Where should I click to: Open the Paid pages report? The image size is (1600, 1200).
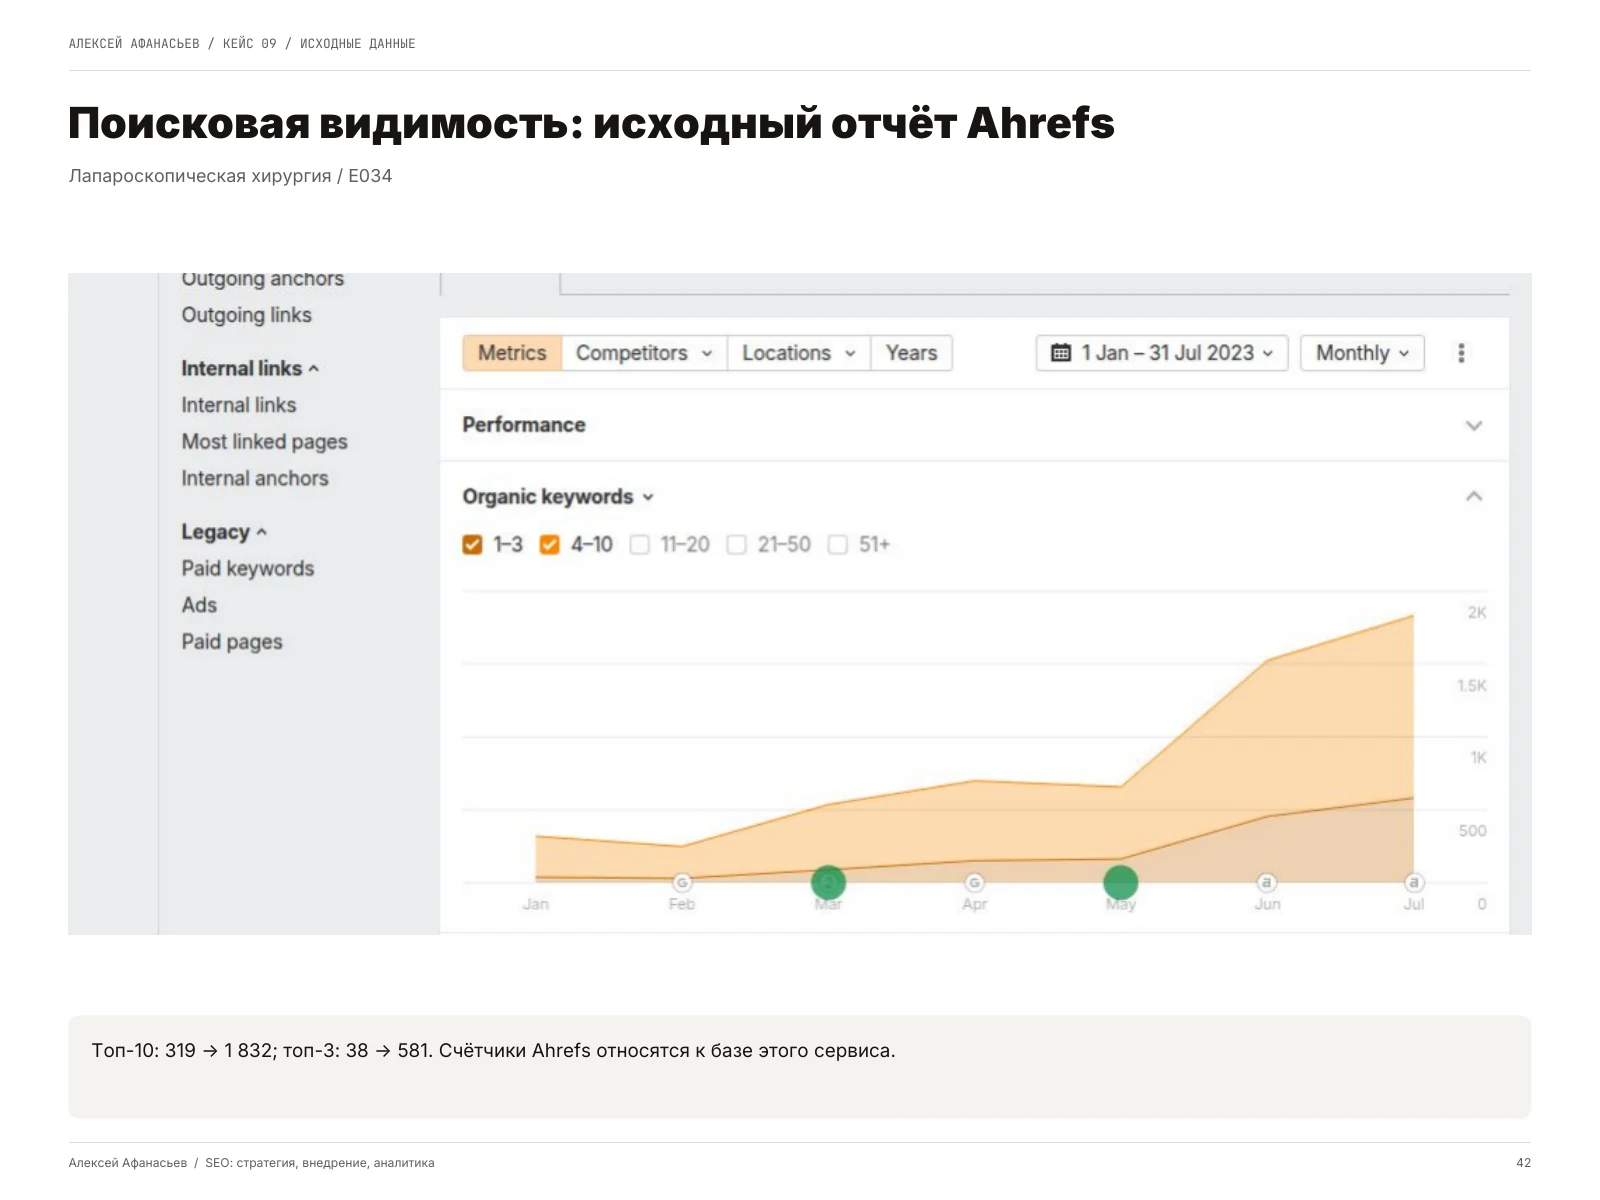click(232, 642)
